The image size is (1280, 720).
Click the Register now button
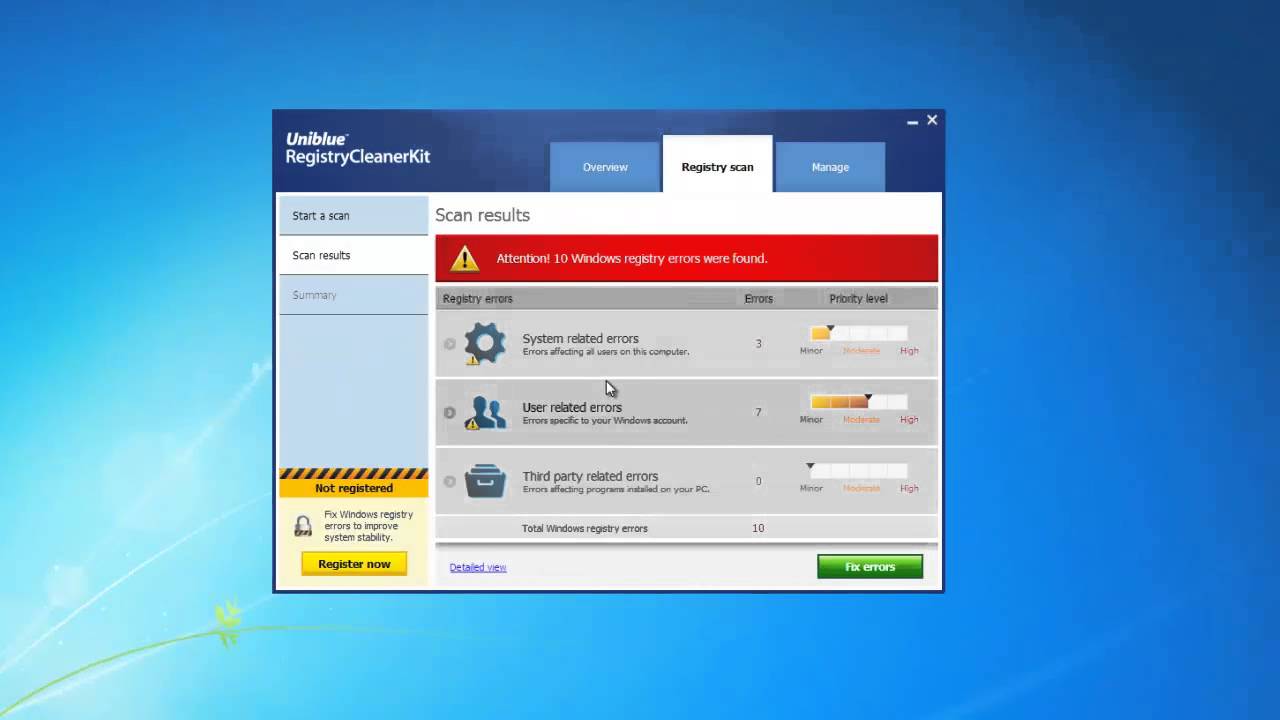(x=354, y=564)
